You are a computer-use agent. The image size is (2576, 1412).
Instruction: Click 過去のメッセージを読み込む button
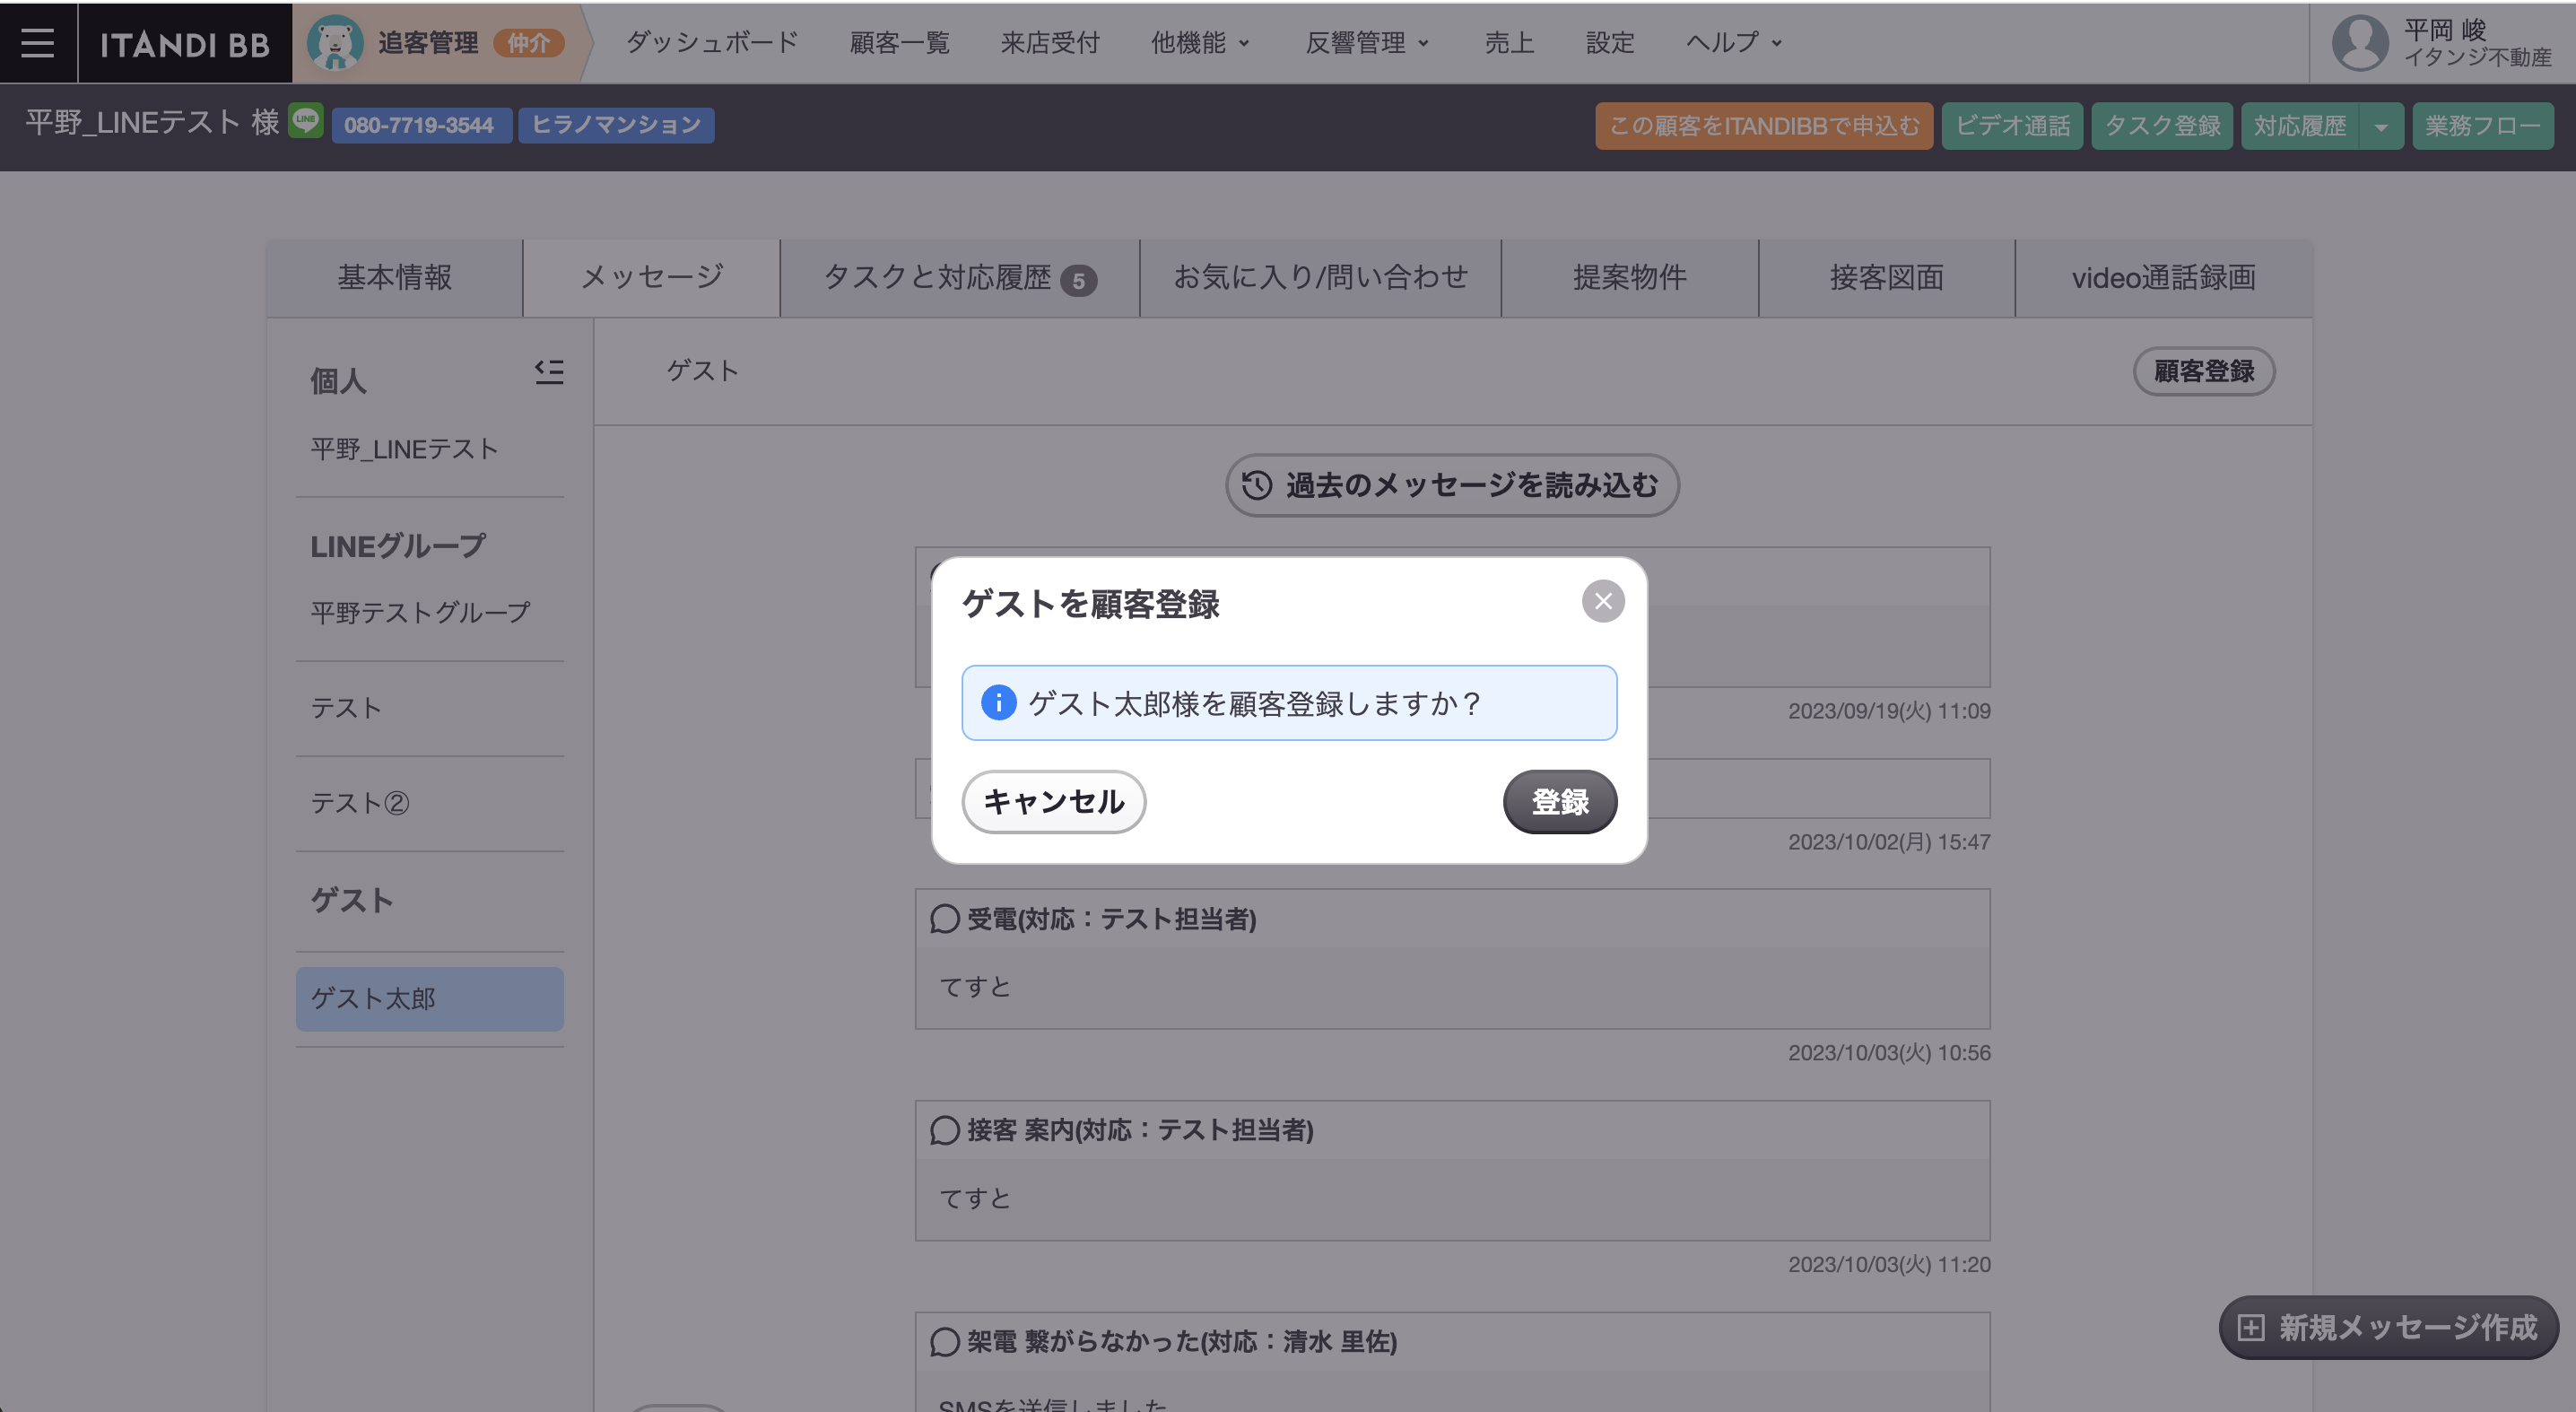click(x=1452, y=485)
